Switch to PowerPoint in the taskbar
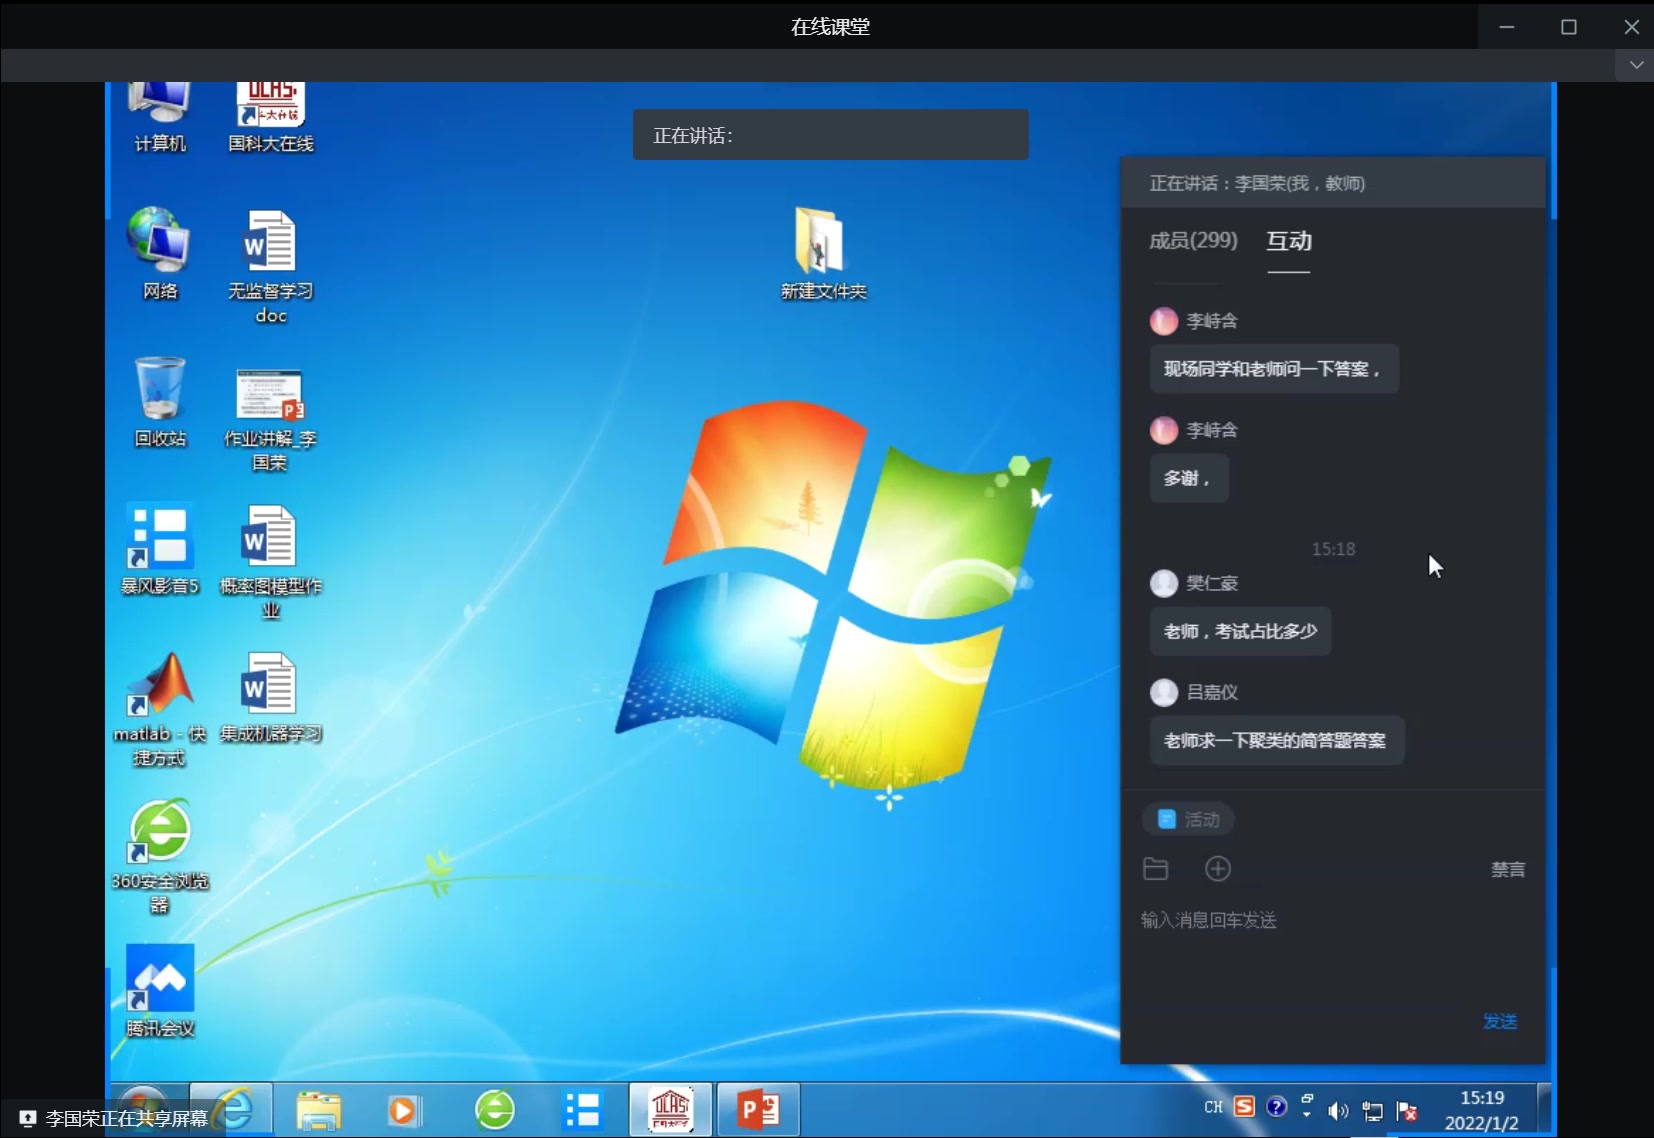The width and height of the screenshot is (1654, 1138). coord(758,1109)
